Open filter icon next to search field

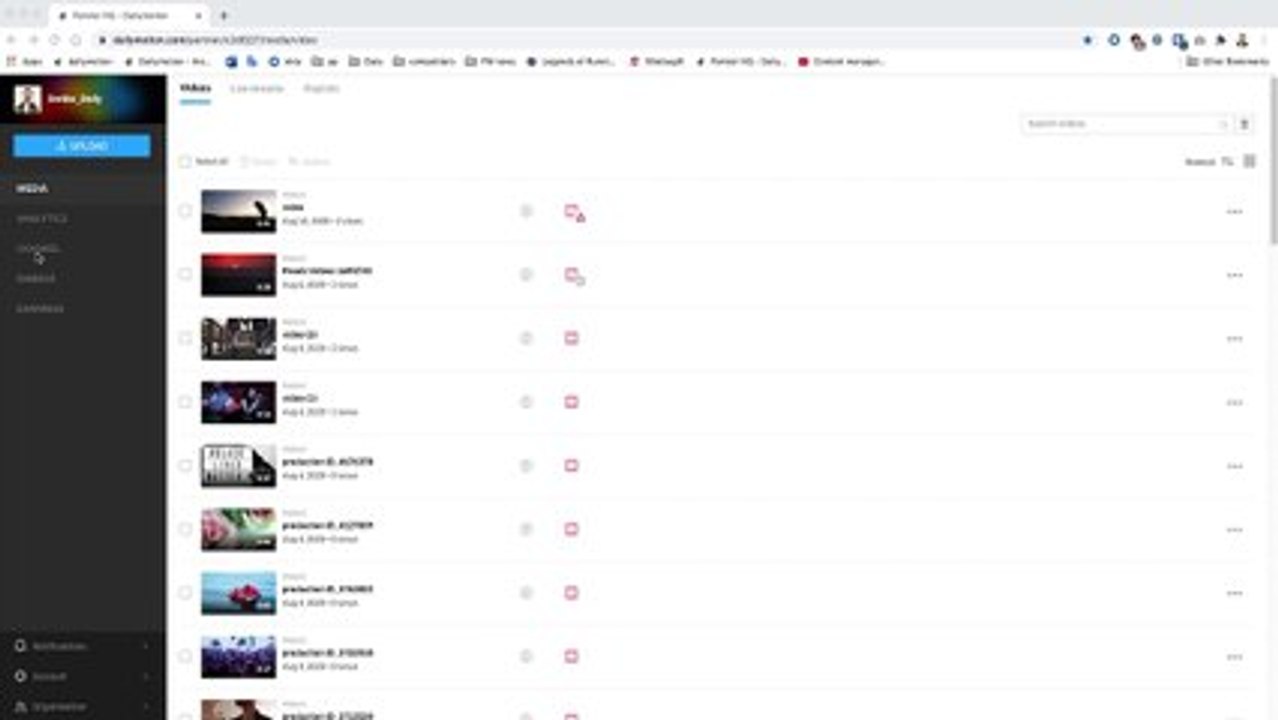tap(1245, 124)
